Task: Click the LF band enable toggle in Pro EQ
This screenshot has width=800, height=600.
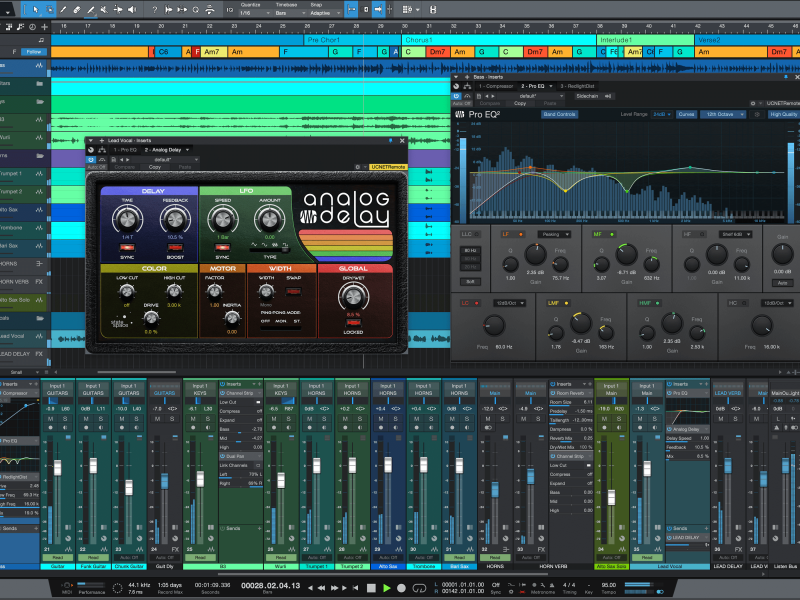Action: pos(521,234)
